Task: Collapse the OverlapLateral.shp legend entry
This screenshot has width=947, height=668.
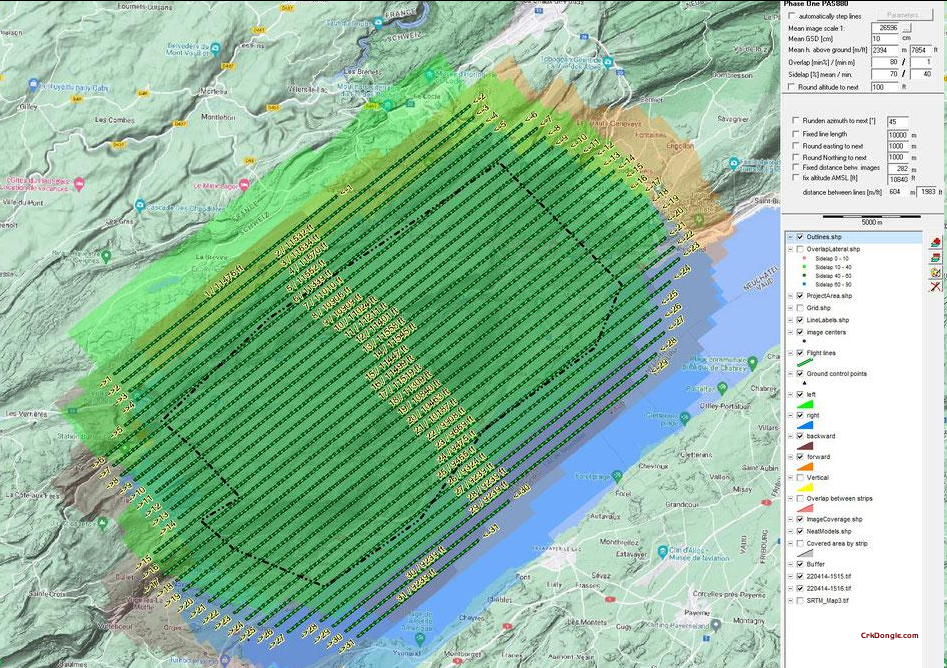Action: [788, 249]
